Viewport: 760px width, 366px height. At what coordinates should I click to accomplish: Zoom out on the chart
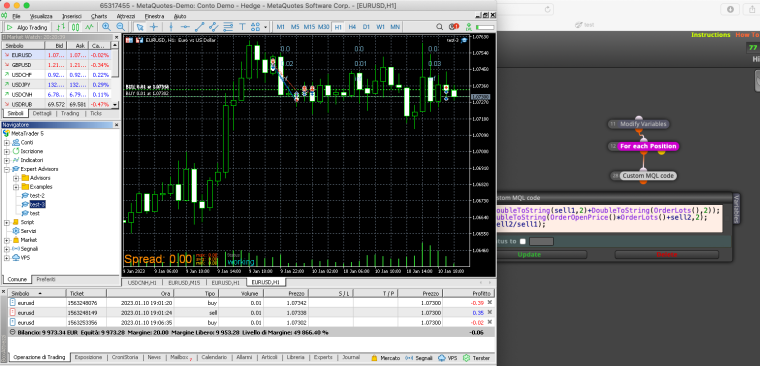(120, 27)
